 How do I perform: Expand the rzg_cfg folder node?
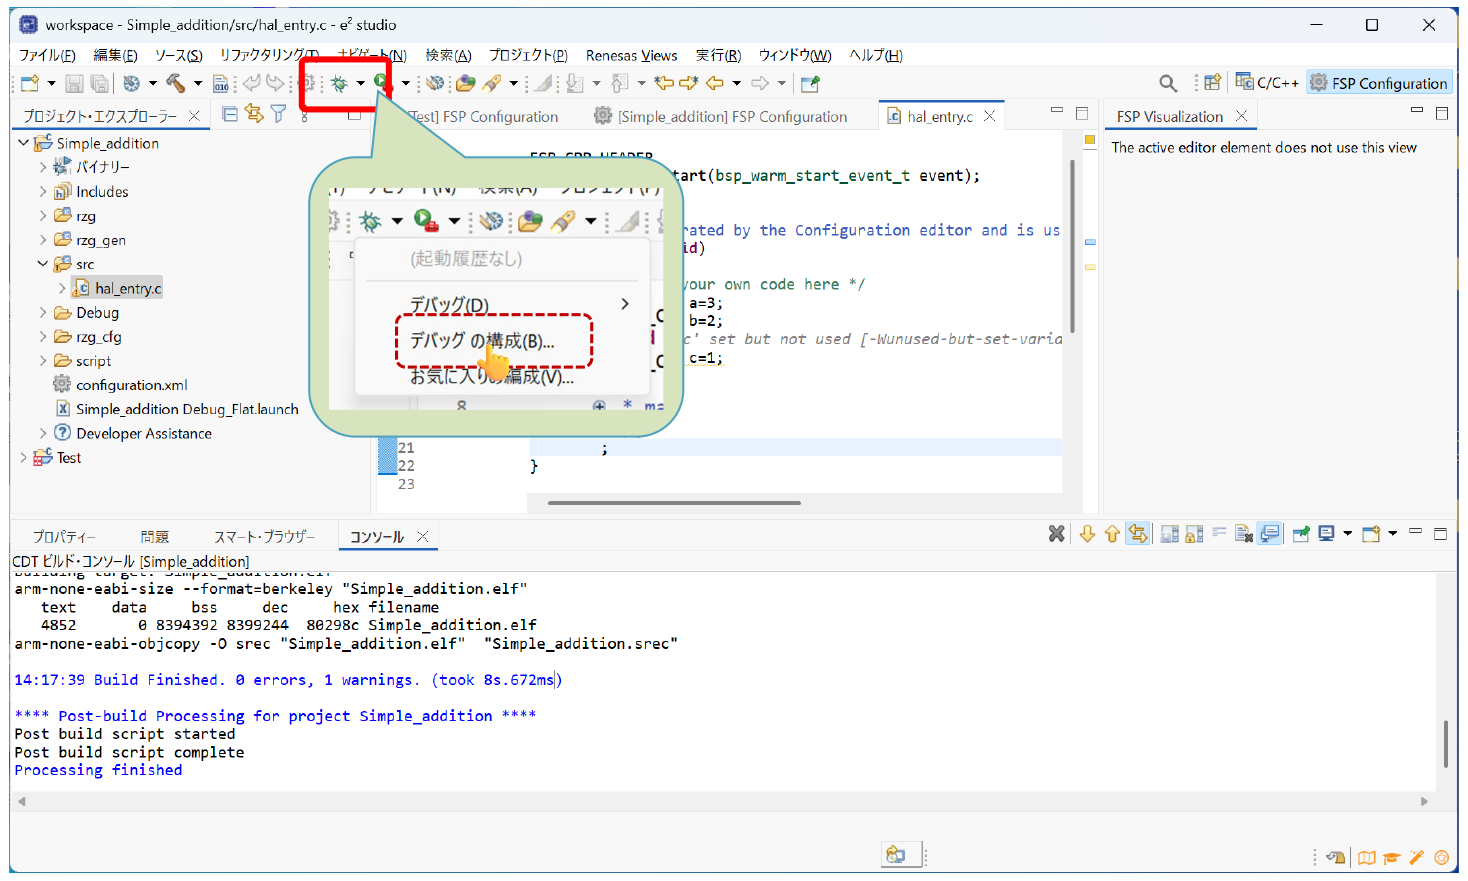pyautogui.click(x=43, y=337)
